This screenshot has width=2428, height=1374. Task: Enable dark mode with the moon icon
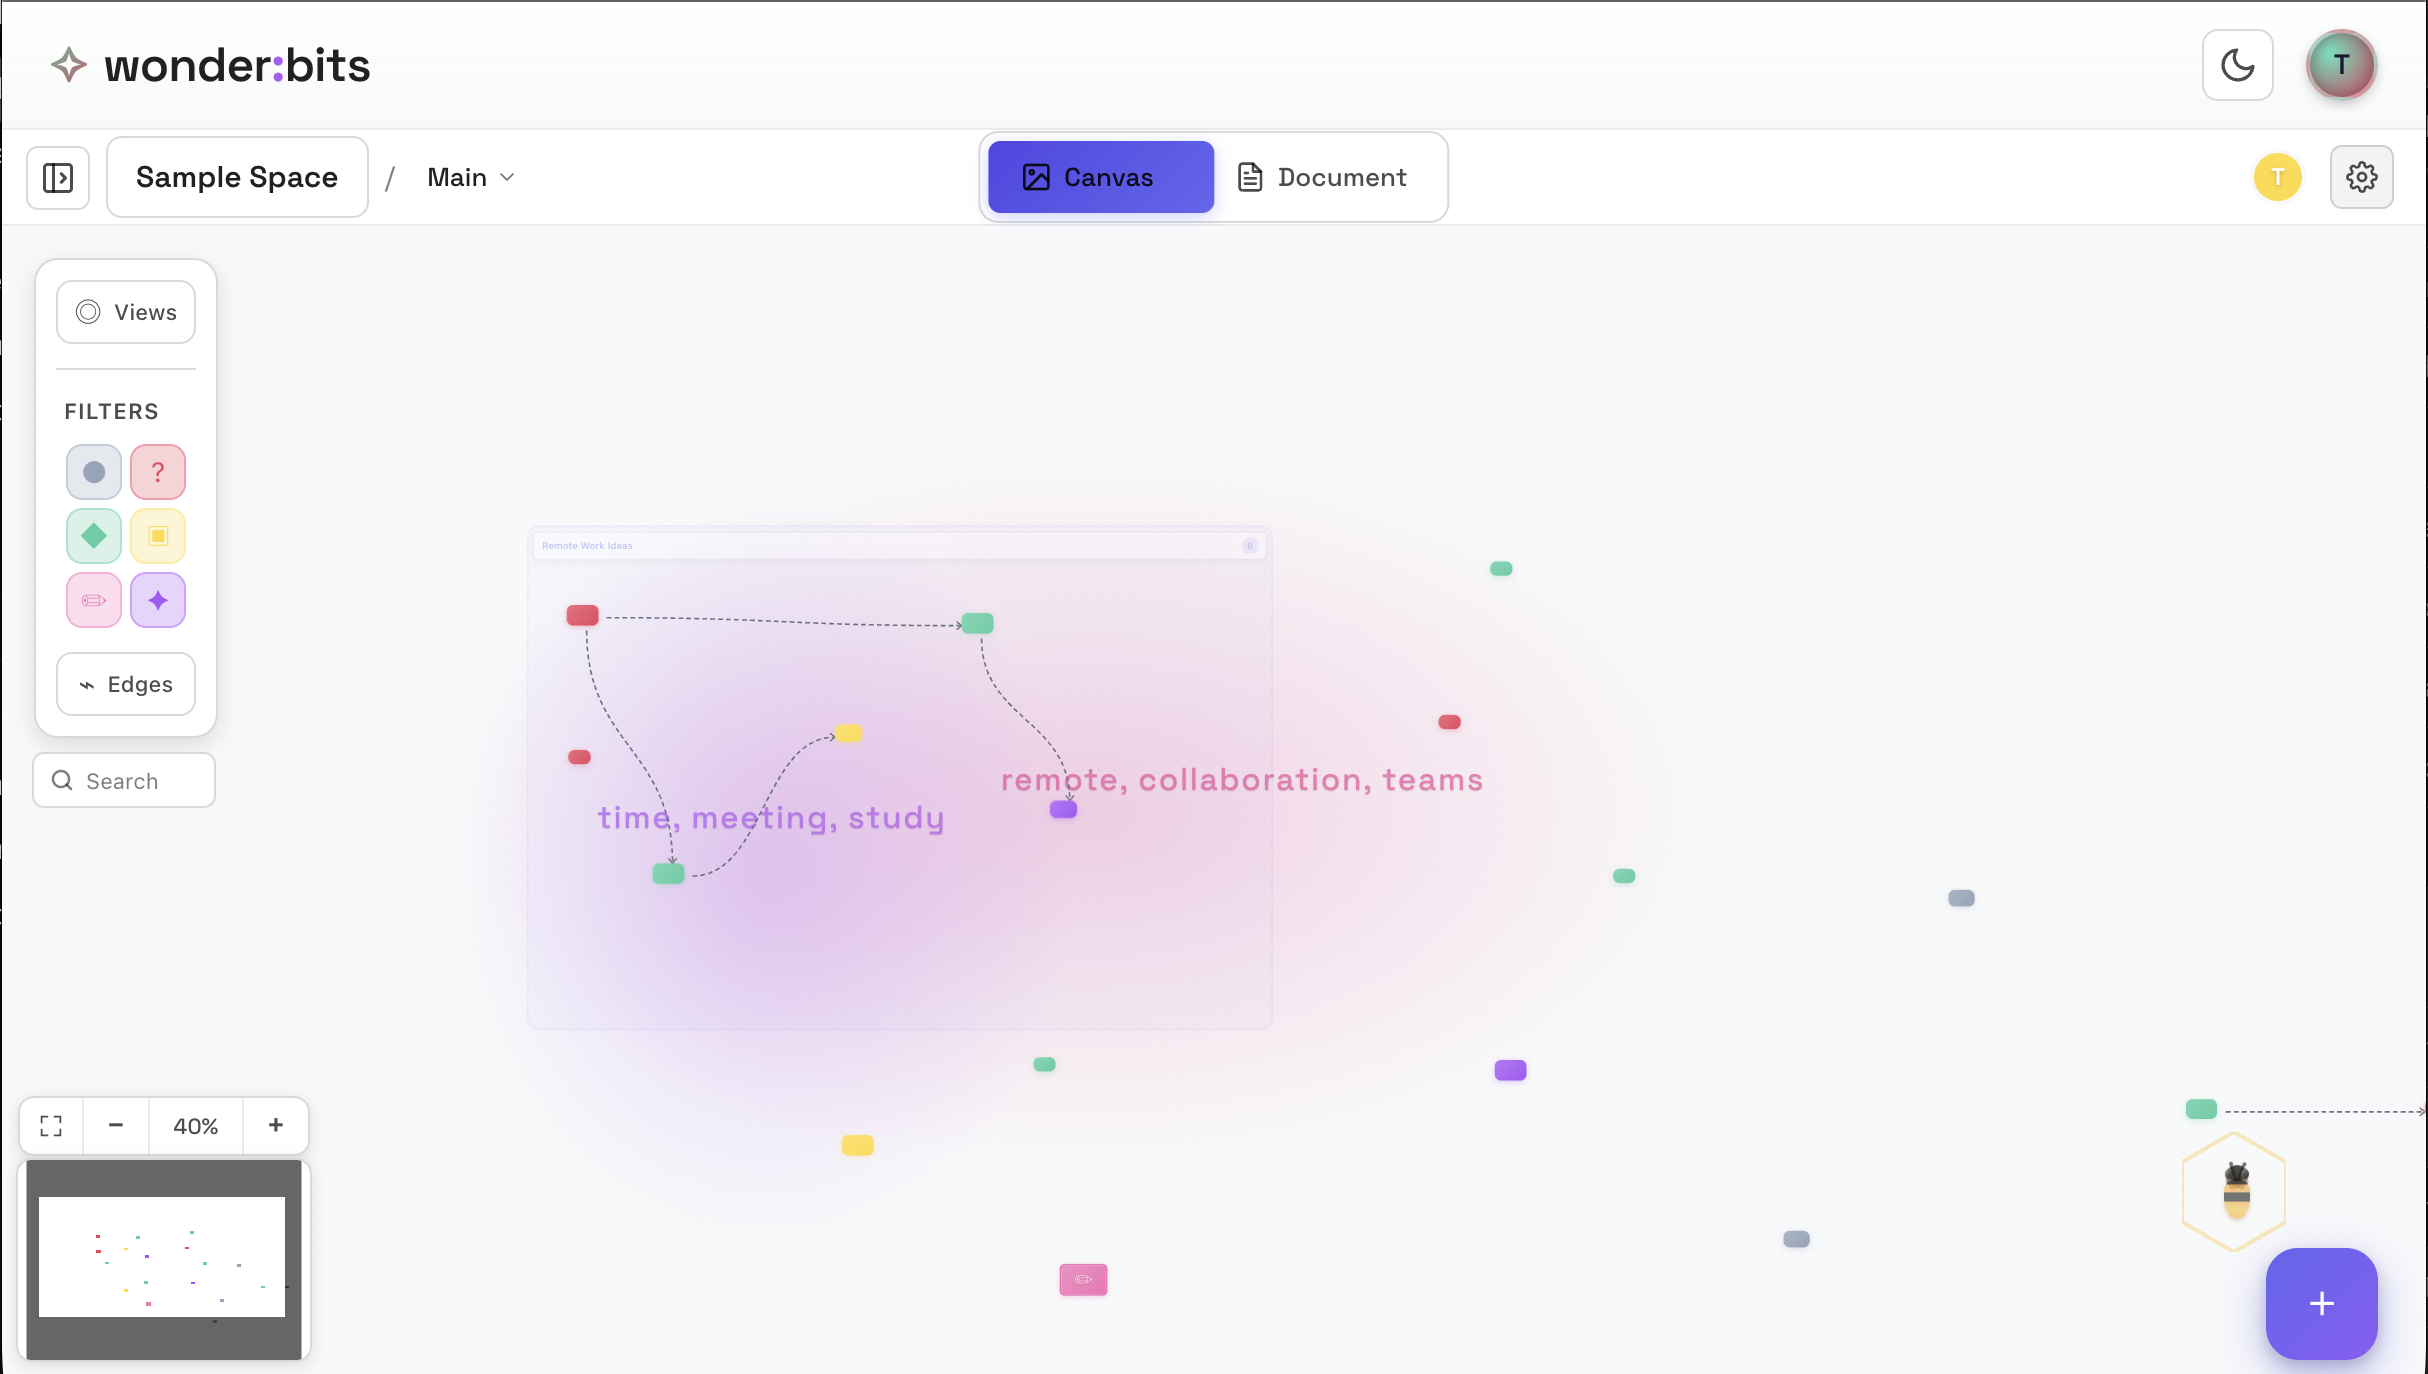pyautogui.click(x=2237, y=64)
